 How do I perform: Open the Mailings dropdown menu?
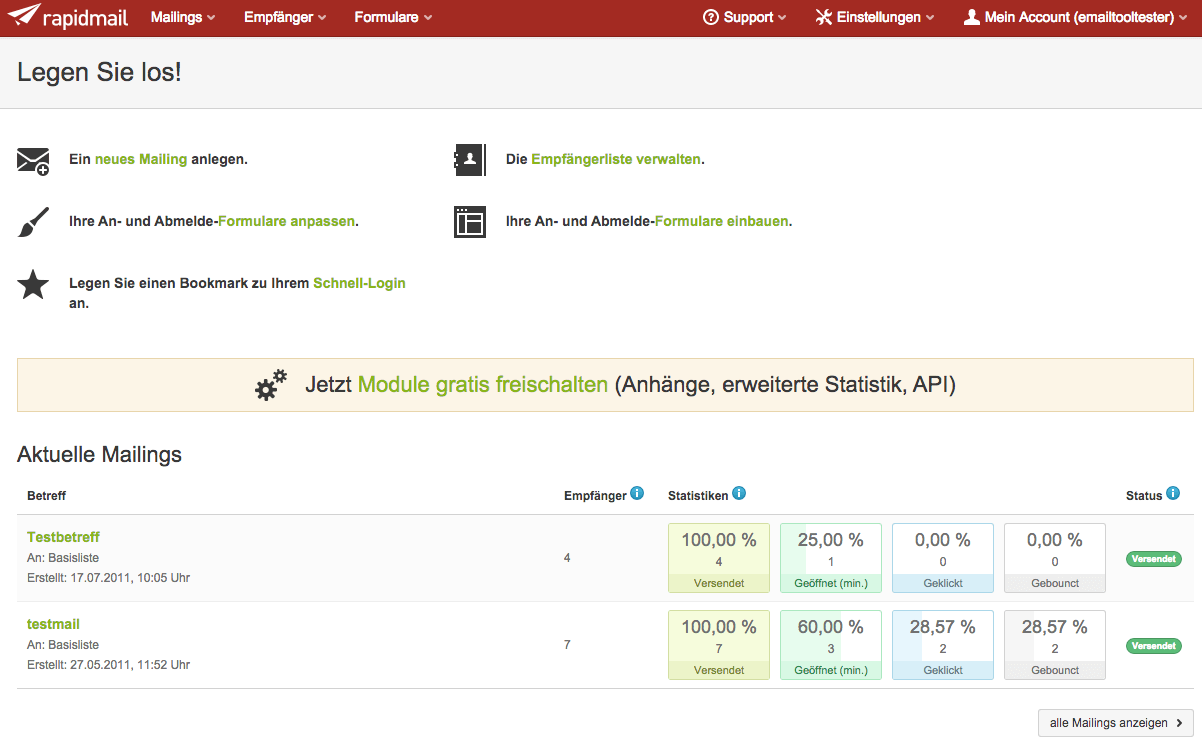click(183, 17)
